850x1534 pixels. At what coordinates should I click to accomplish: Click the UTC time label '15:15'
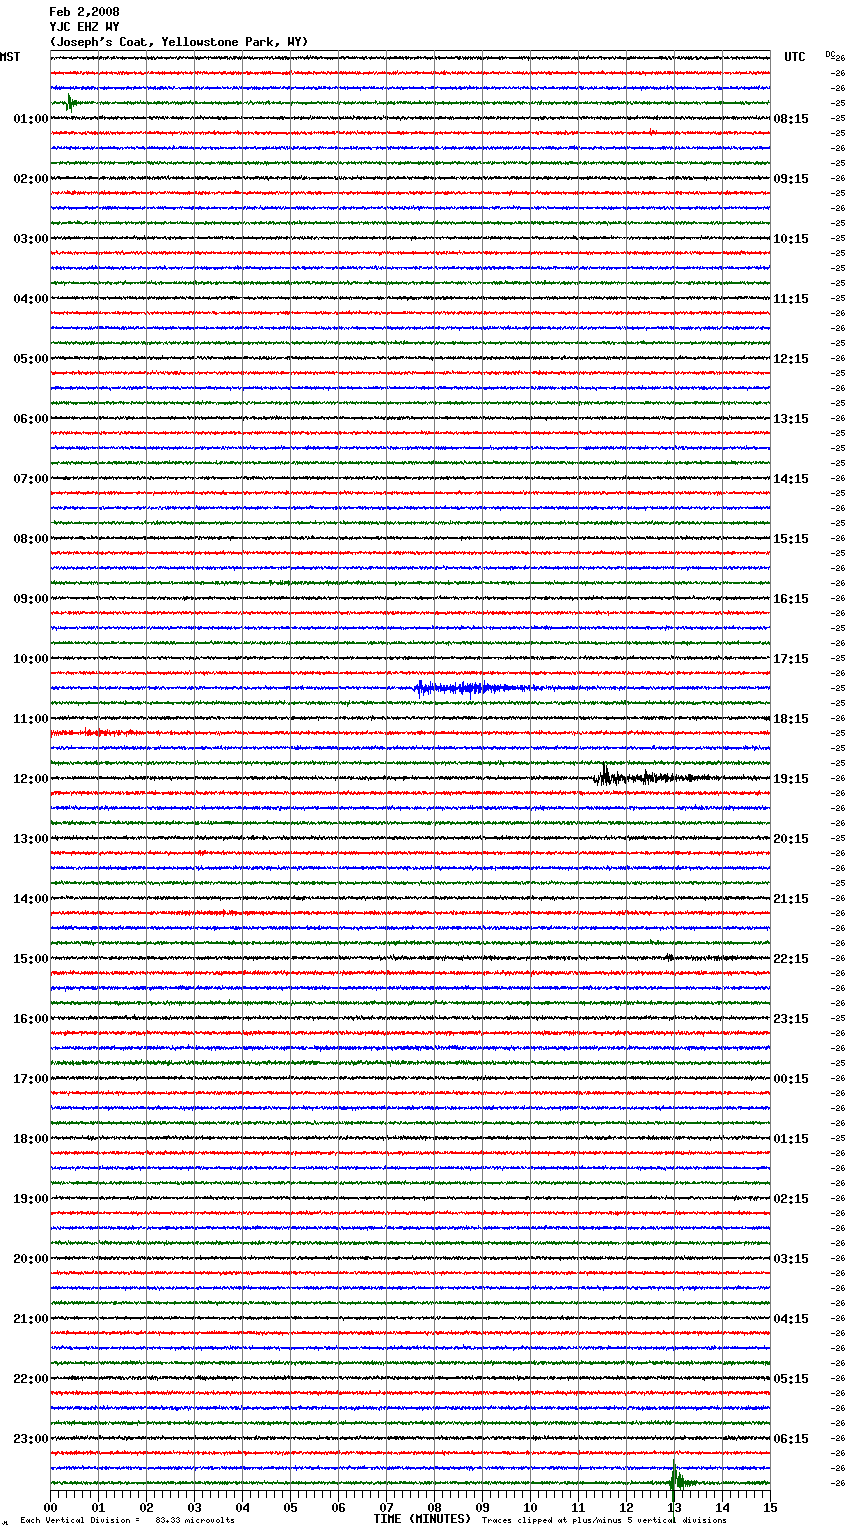791,539
